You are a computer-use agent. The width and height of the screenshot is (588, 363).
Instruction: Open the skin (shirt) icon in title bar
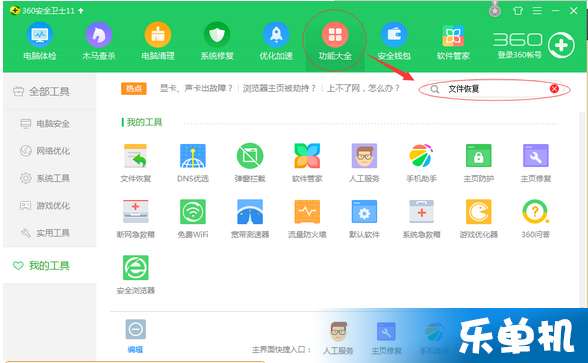coord(518,11)
